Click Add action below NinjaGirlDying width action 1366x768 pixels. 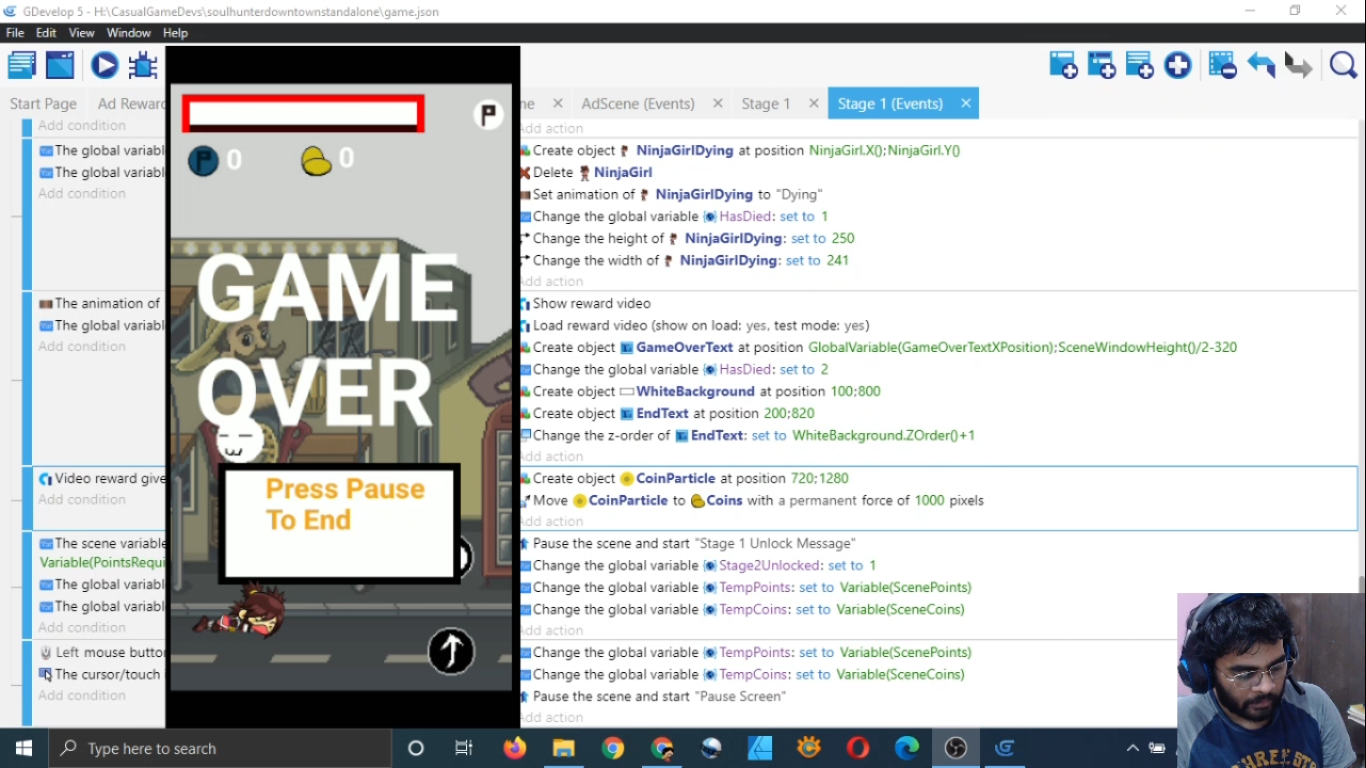(552, 281)
